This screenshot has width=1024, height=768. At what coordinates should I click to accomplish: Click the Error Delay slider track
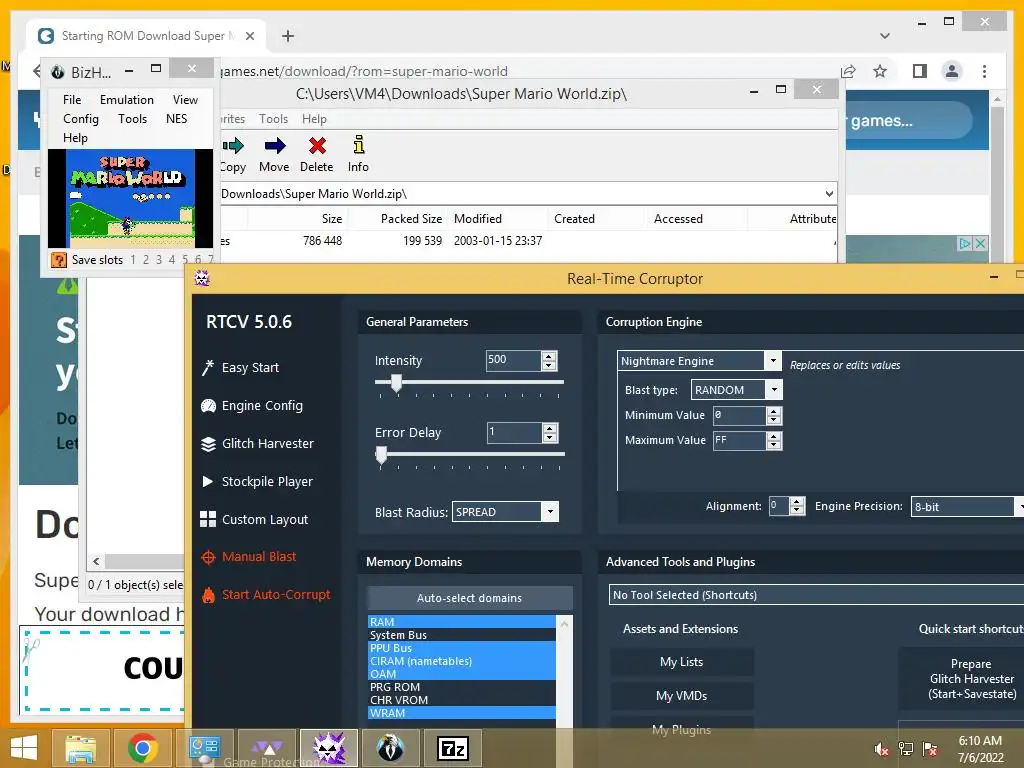tap(470, 454)
